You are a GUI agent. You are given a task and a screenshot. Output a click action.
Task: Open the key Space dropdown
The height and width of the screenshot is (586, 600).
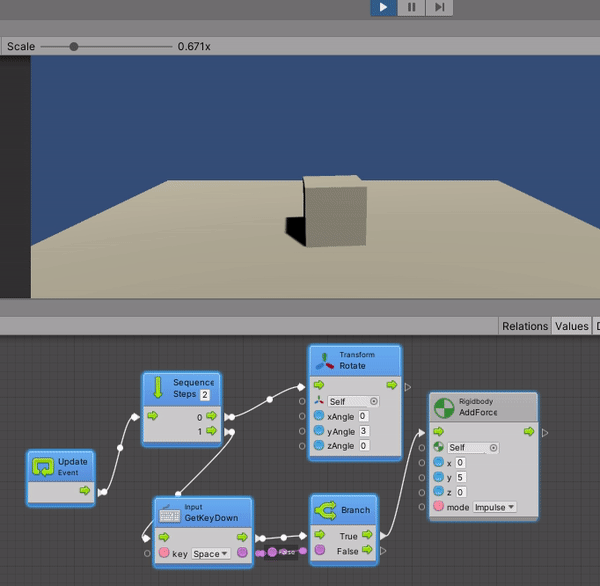coord(211,553)
